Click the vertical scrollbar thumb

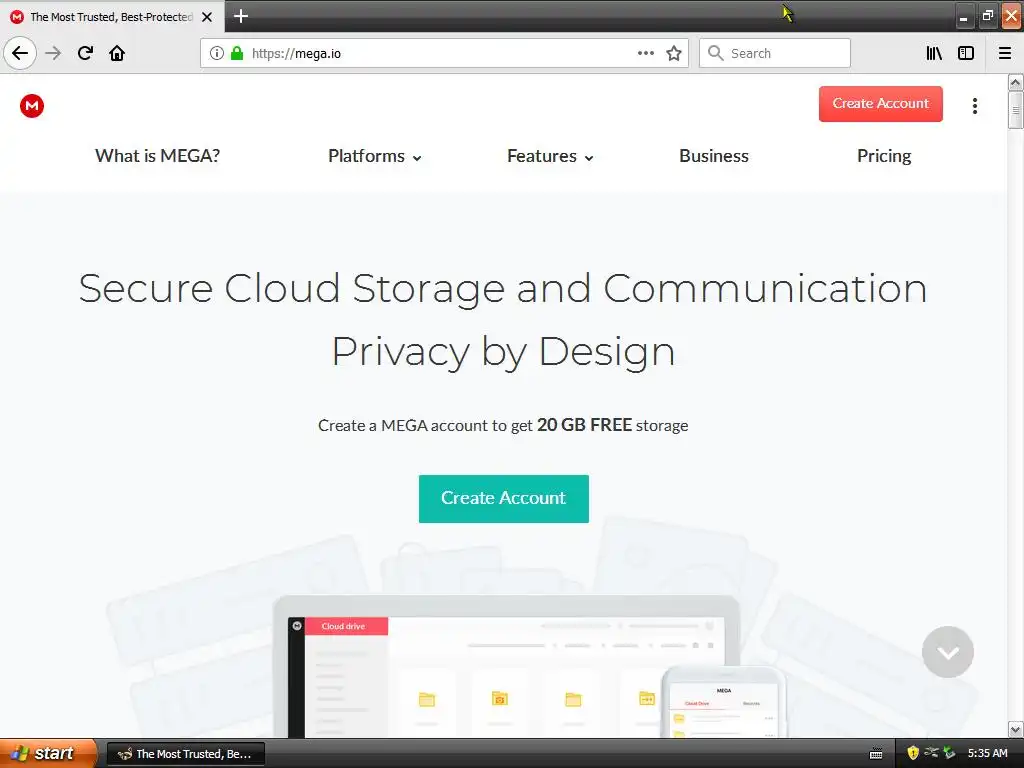[x=1015, y=110]
